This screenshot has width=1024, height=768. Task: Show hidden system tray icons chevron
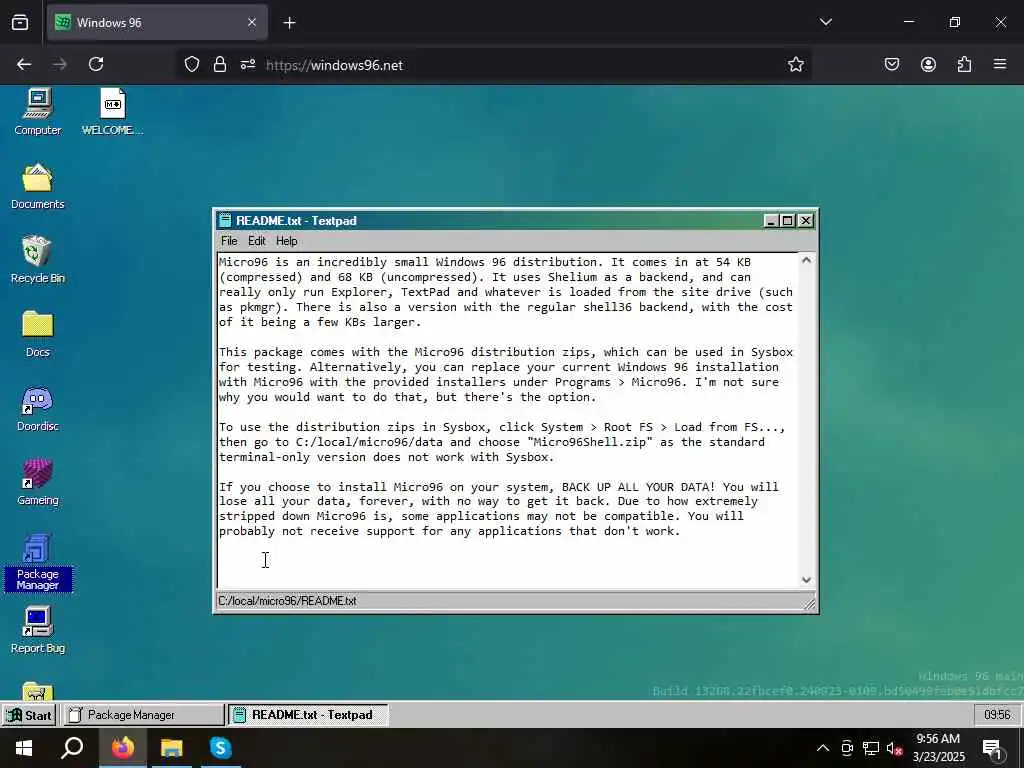pos(823,748)
